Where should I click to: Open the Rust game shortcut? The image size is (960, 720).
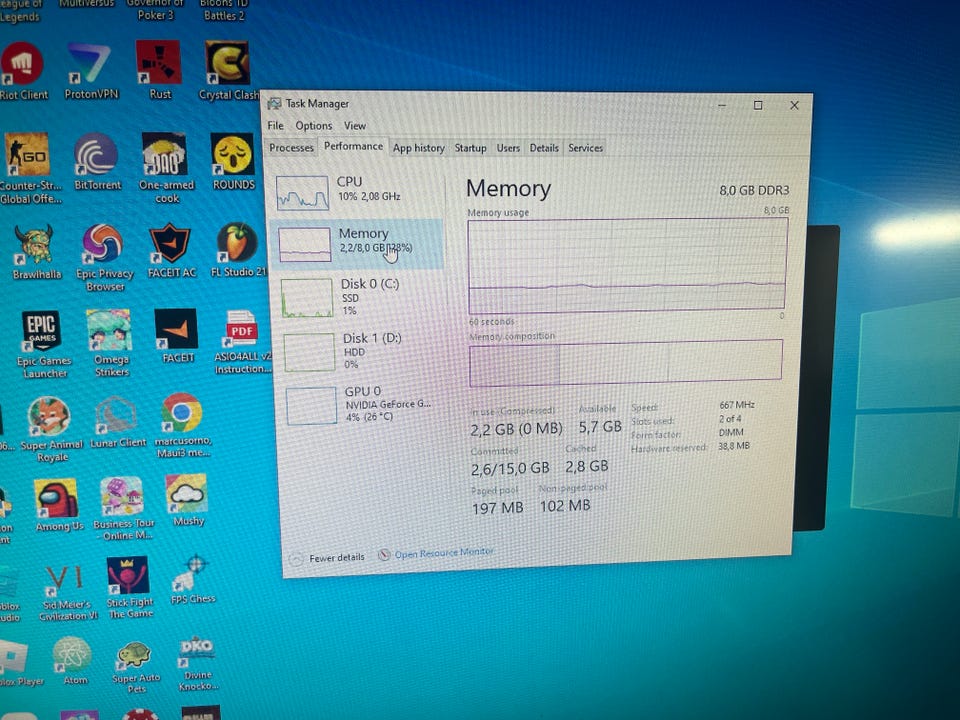tap(159, 70)
